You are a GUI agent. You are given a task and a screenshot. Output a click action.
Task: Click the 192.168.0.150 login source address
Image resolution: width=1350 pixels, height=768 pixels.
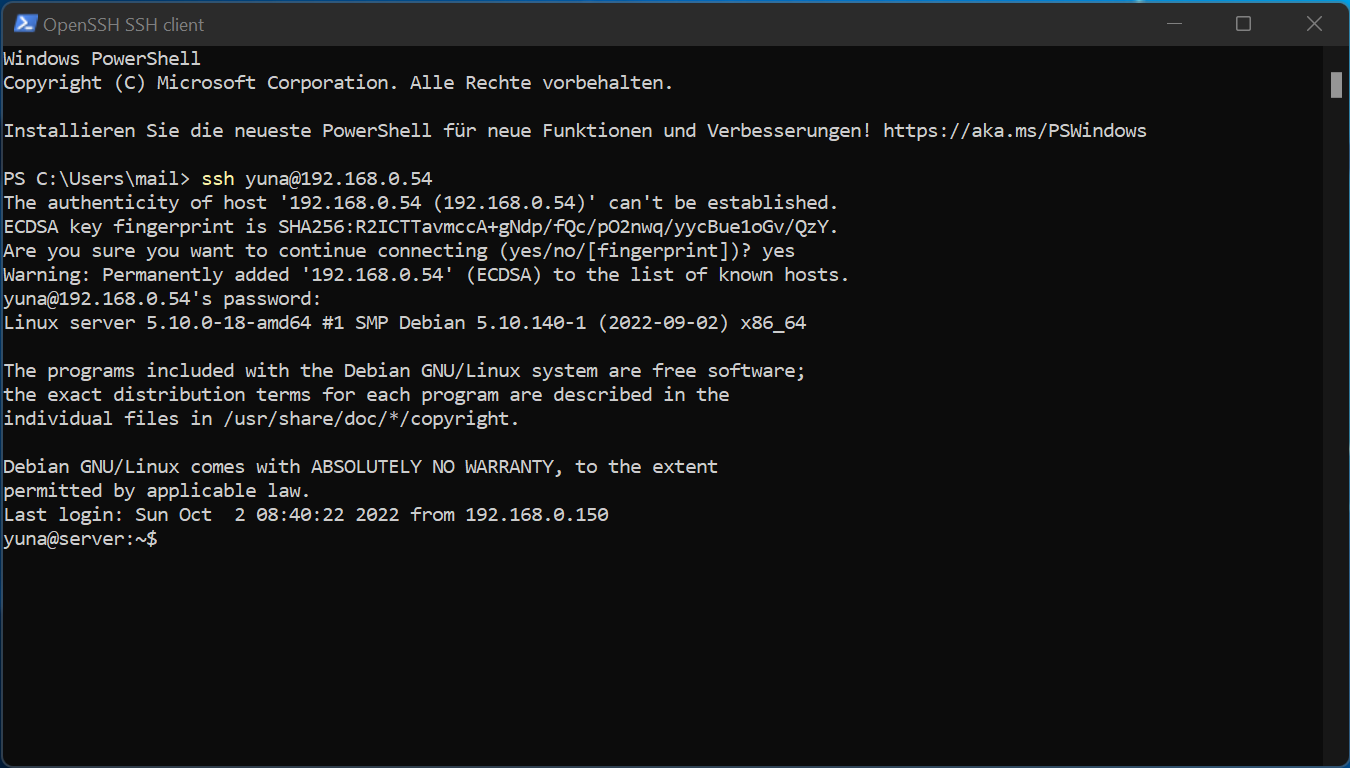click(537, 515)
